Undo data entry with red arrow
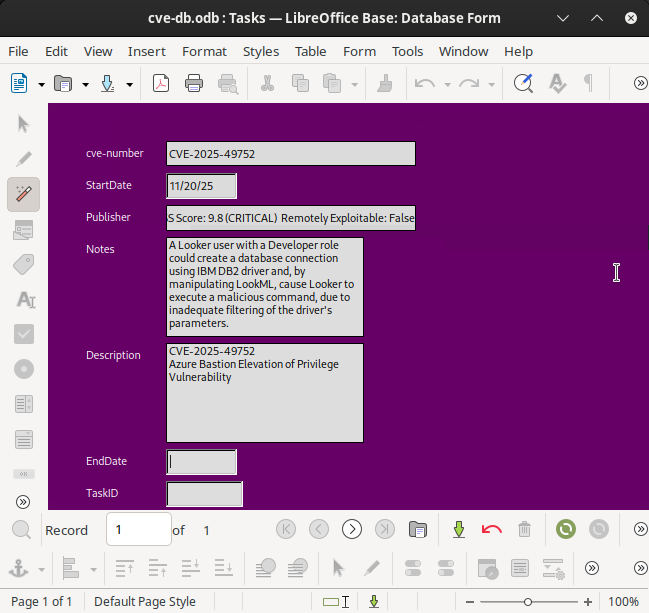This screenshot has height=613, width=649. coord(491,530)
